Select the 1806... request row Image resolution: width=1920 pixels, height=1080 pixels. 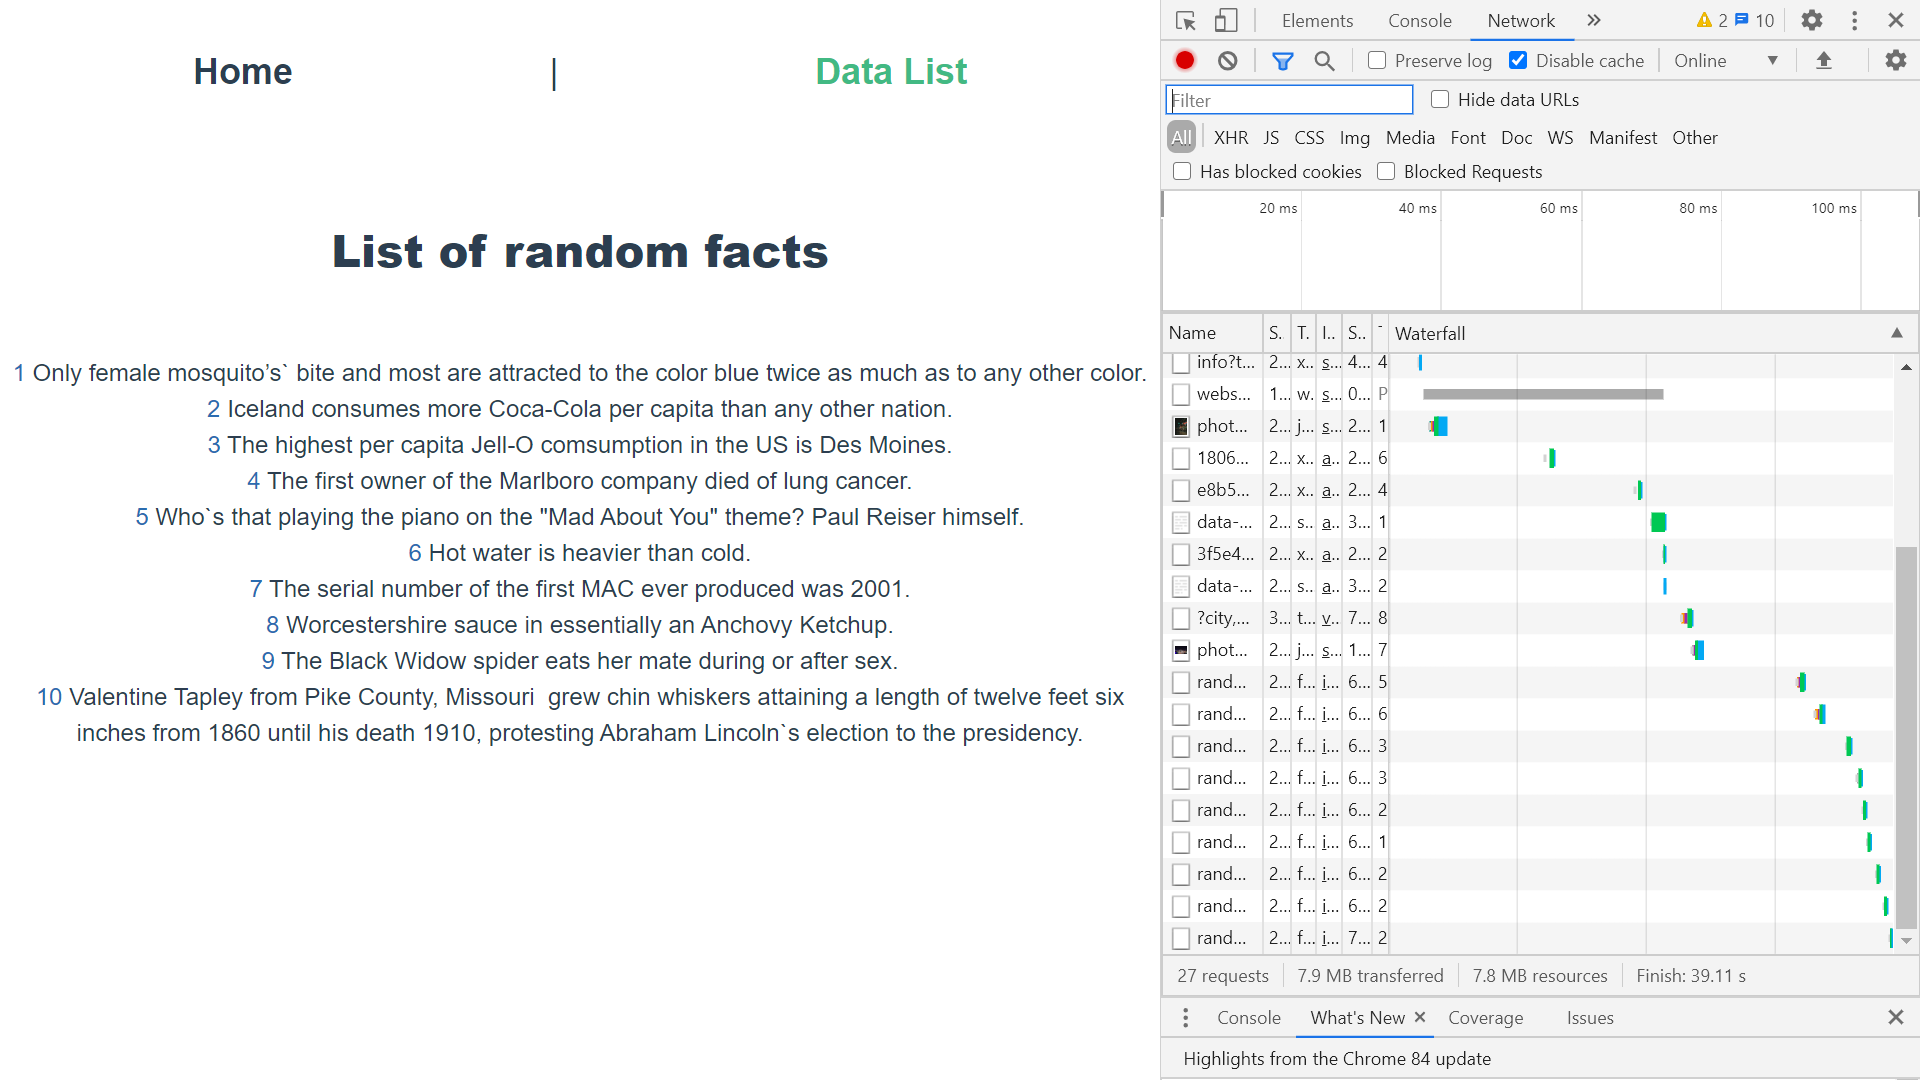tap(1528, 458)
